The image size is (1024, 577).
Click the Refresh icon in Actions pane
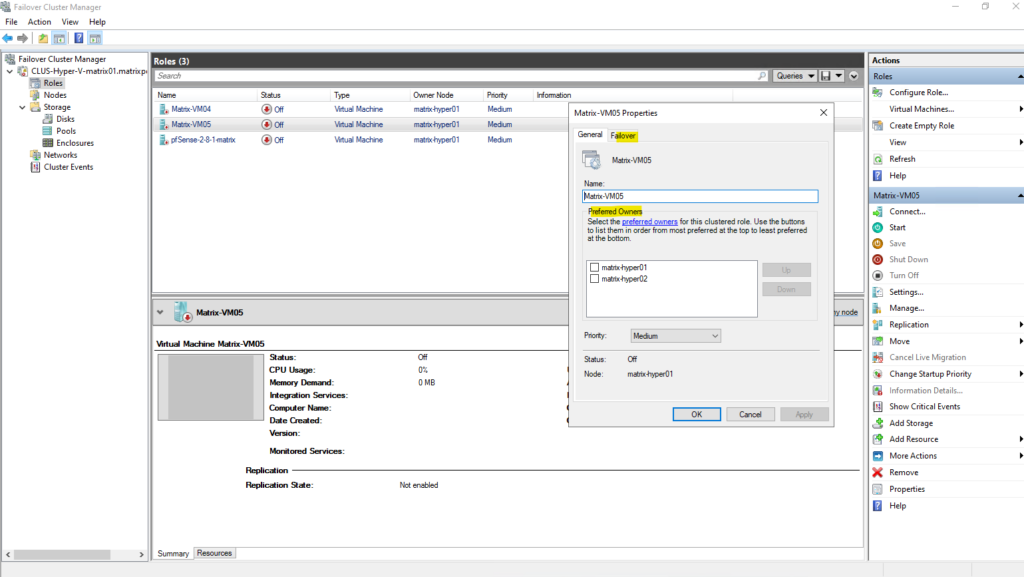point(877,159)
